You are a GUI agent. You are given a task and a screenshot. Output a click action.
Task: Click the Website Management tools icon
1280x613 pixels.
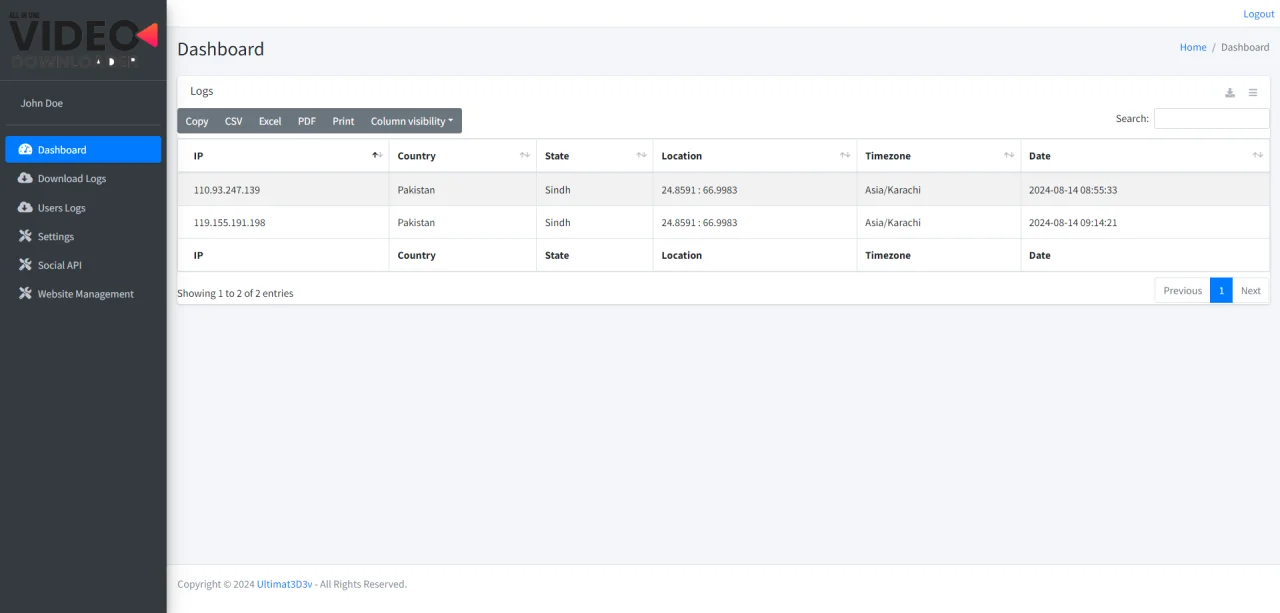click(26, 293)
